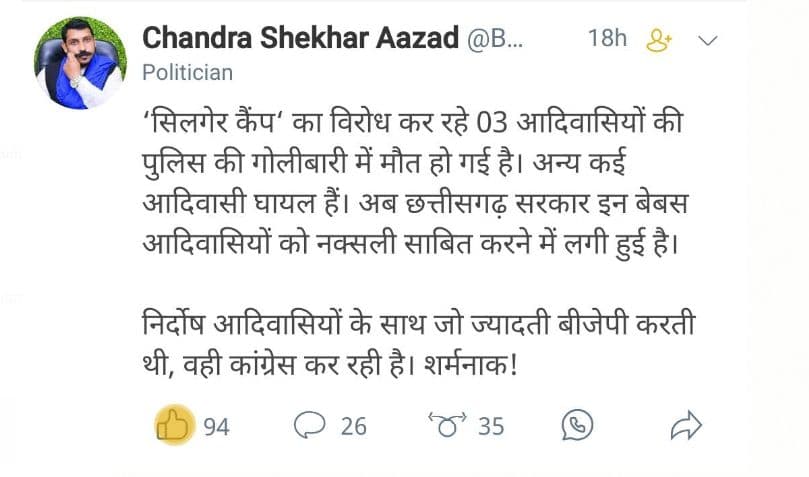The height and width of the screenshot is (477, 809).
Task: Click the name Chandra Shekhar Aazad
Action: pos(297,38)
